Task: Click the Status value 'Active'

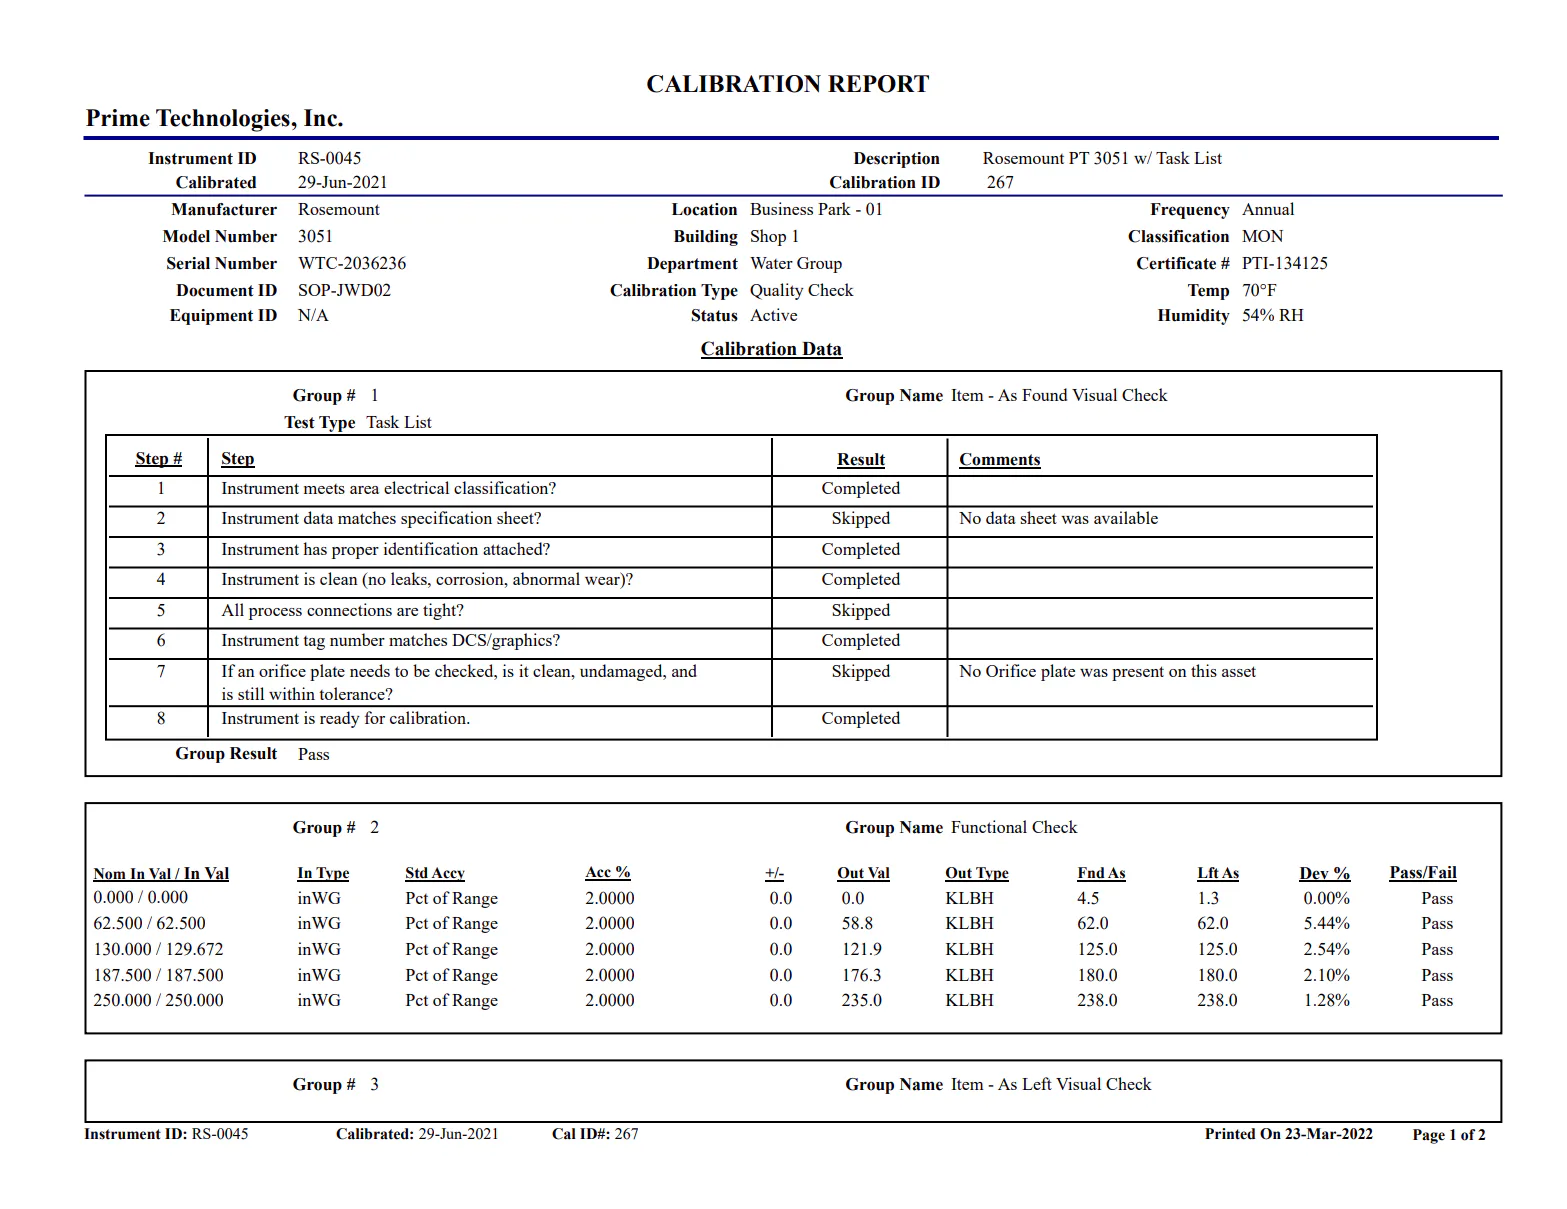Action: pos(773,315)
